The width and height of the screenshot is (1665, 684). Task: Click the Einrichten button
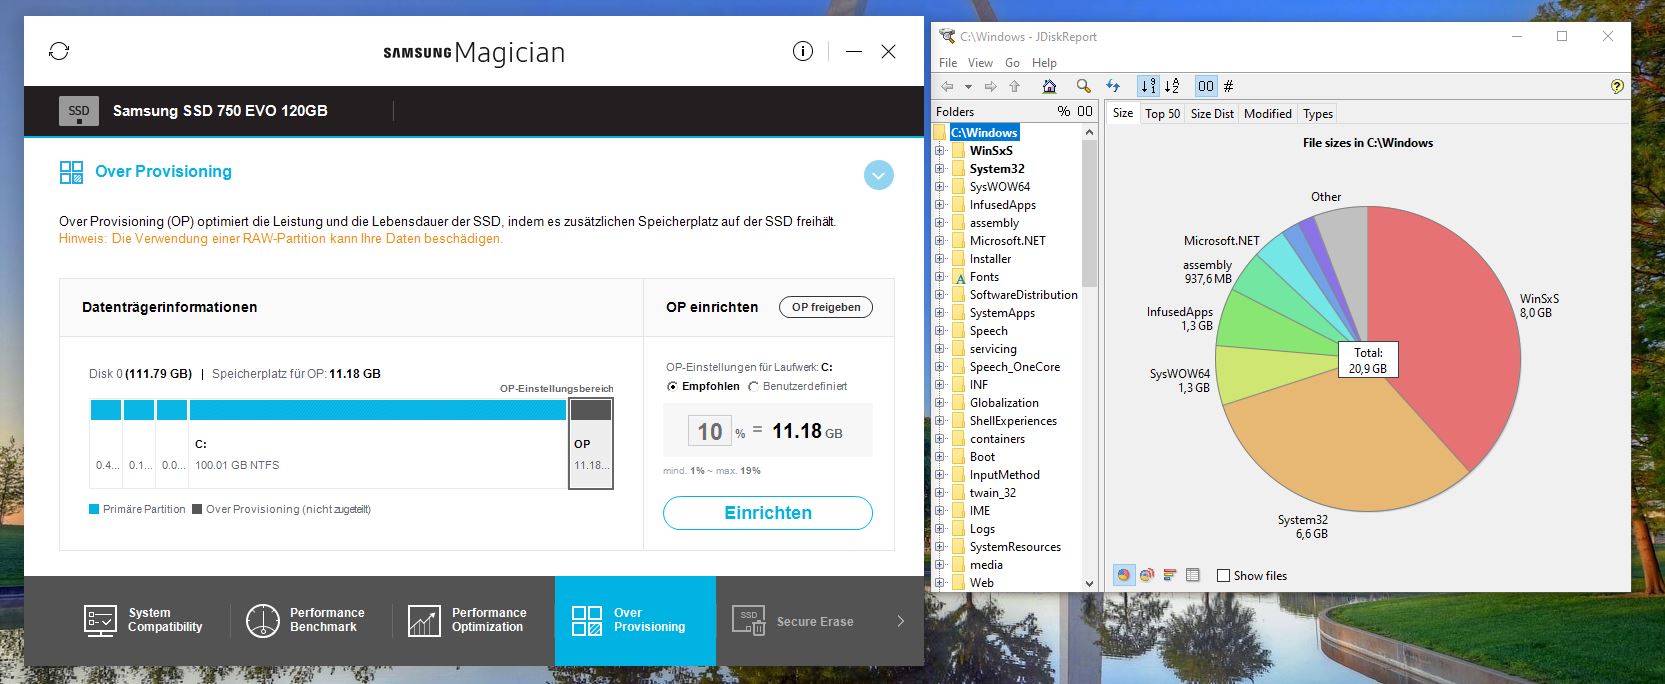(x=768, y=513)
